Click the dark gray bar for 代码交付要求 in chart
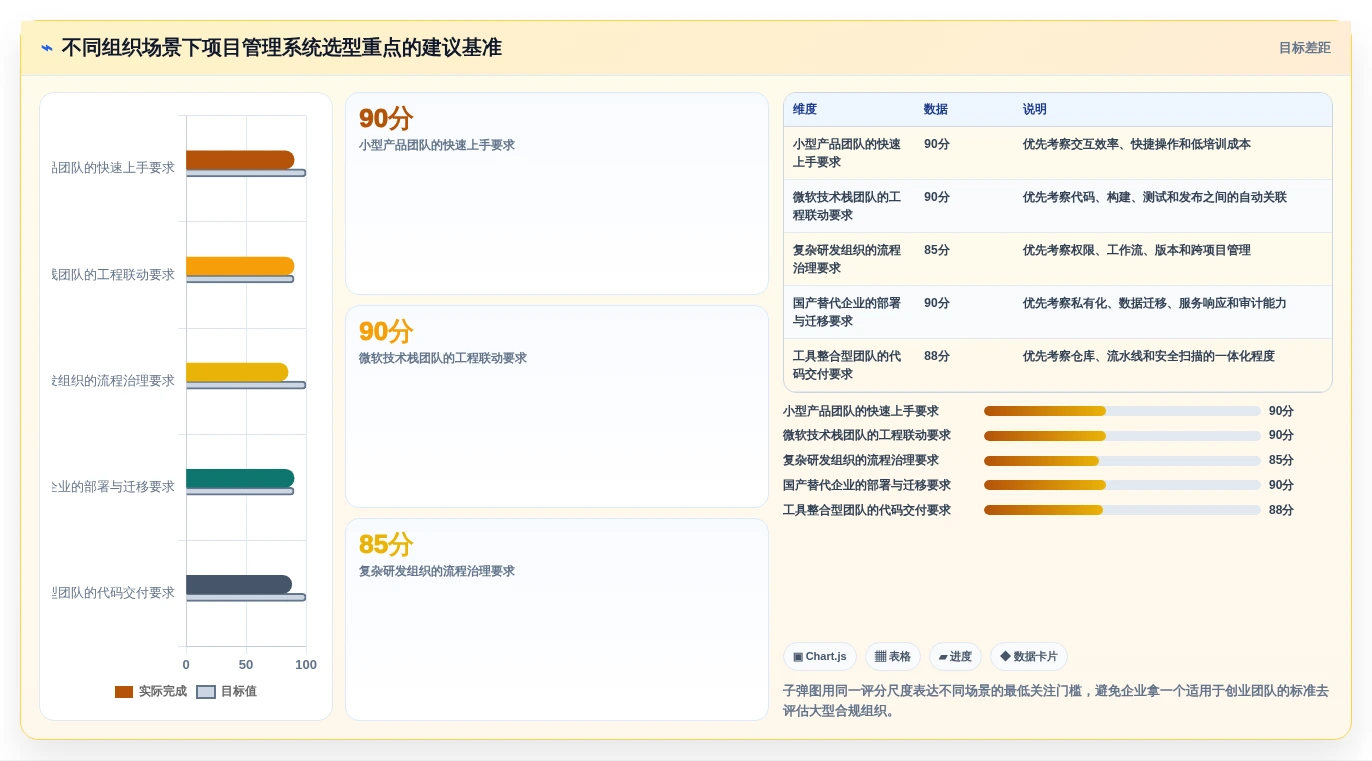The width and height of the screenshot is (1372, 761). [239, 584]
